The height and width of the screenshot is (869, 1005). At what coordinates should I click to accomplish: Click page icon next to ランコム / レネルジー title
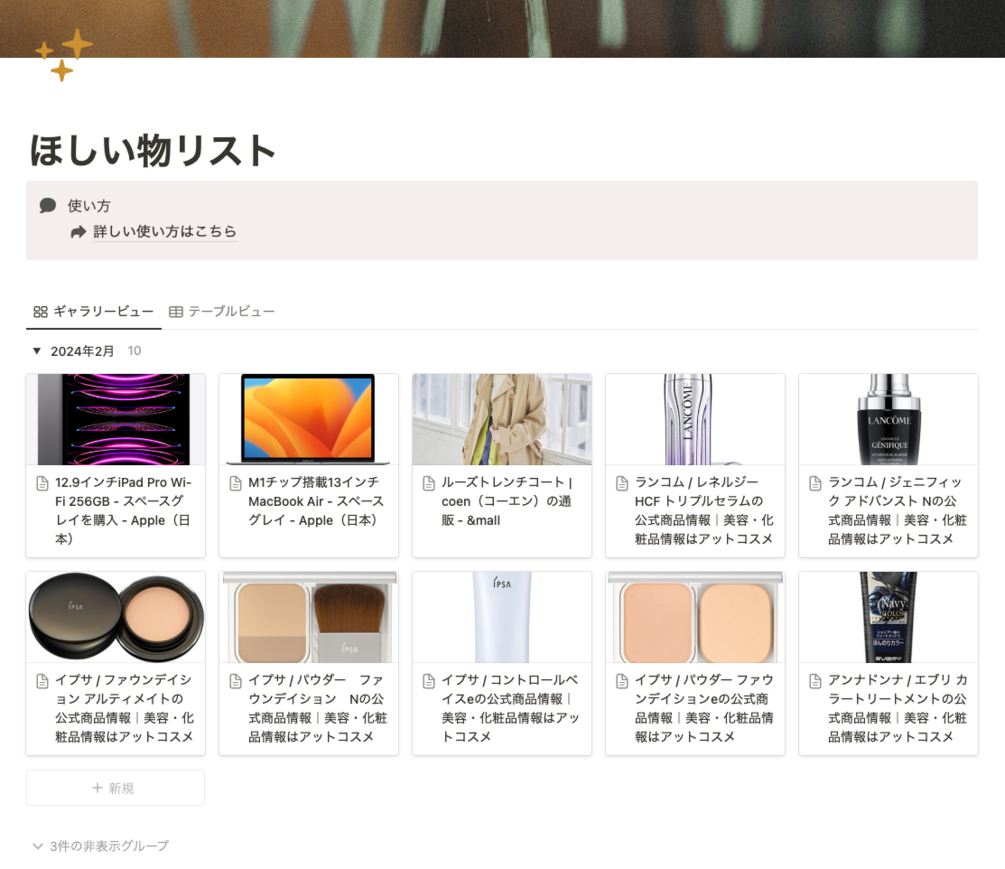pyautogui.click(x=622, y=483)
